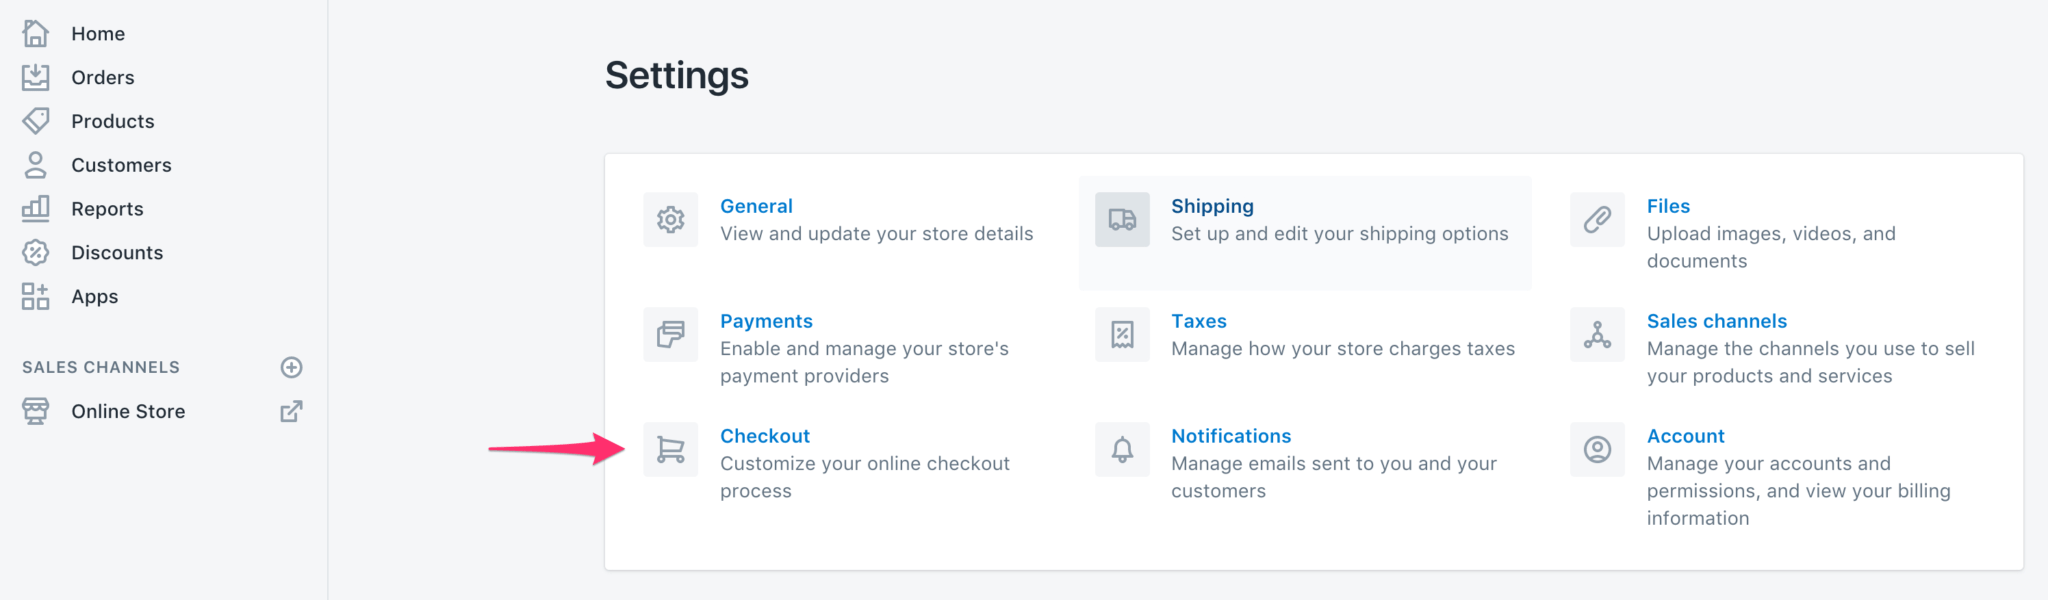Click the Notifications bell icon
The width and height of the screenshot is (2048, 600).
pos(1121,449)
